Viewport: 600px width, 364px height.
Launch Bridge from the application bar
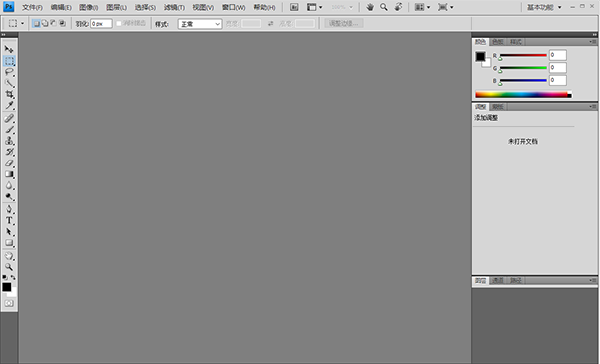point(294,7)
